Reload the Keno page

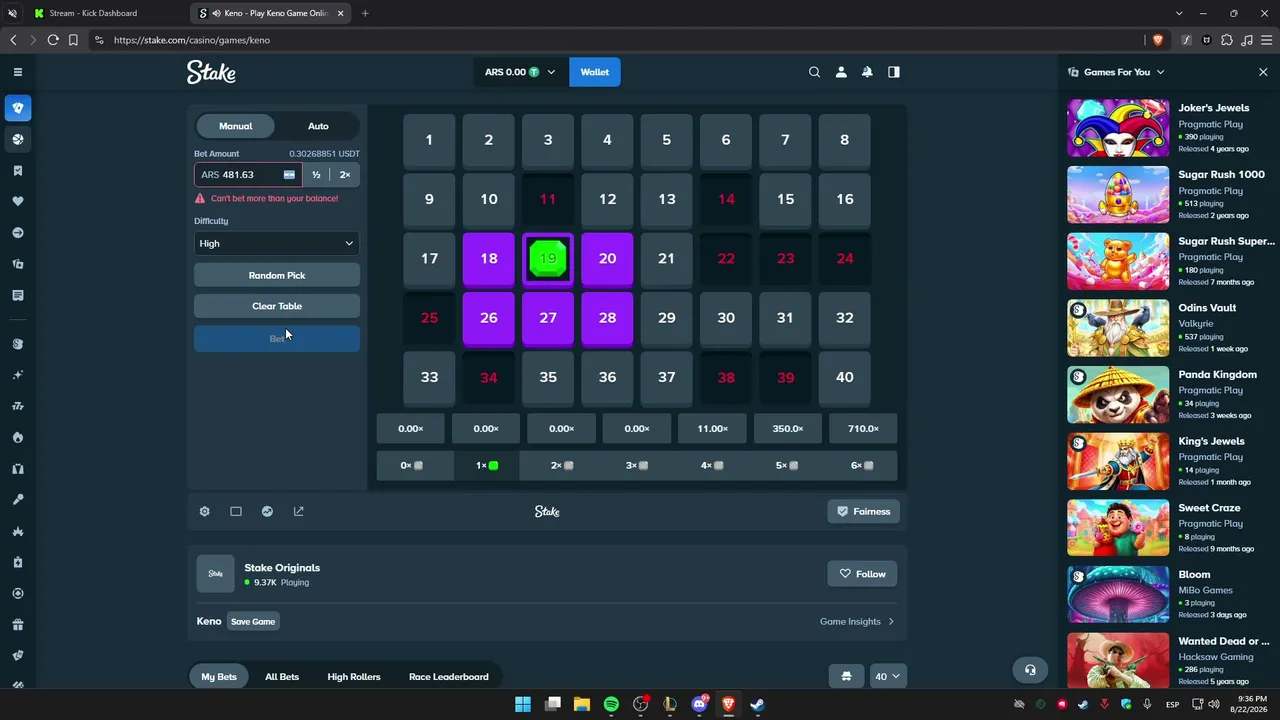[53, 40]
